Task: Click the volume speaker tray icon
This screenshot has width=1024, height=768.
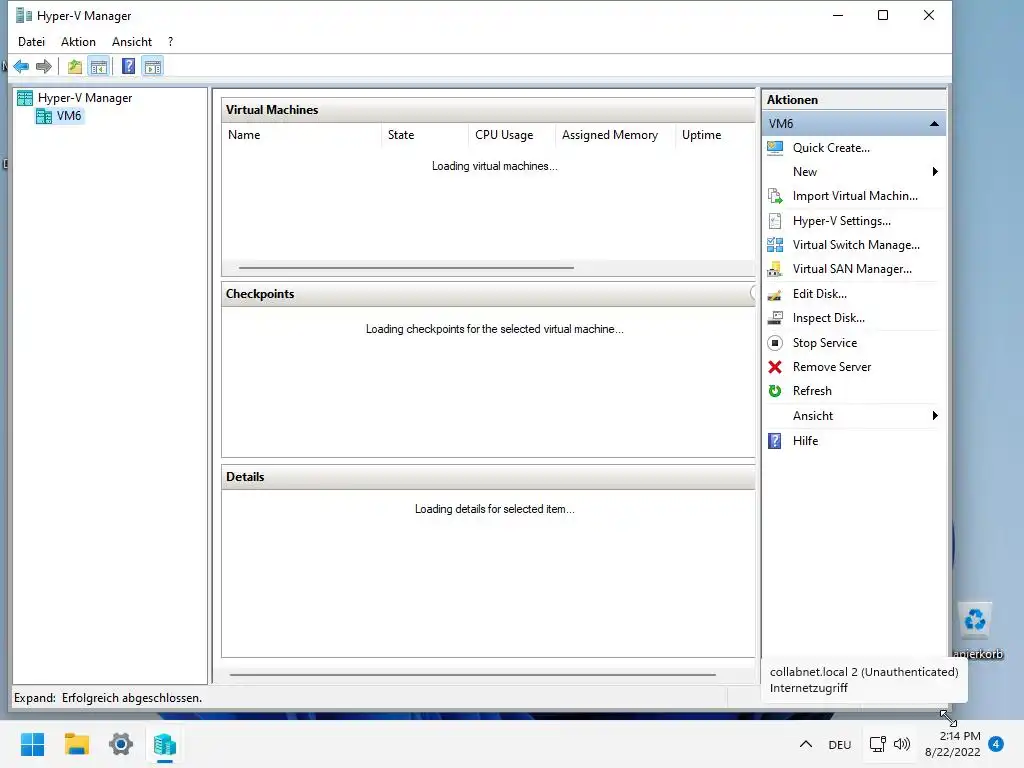Action: point(902,744)
